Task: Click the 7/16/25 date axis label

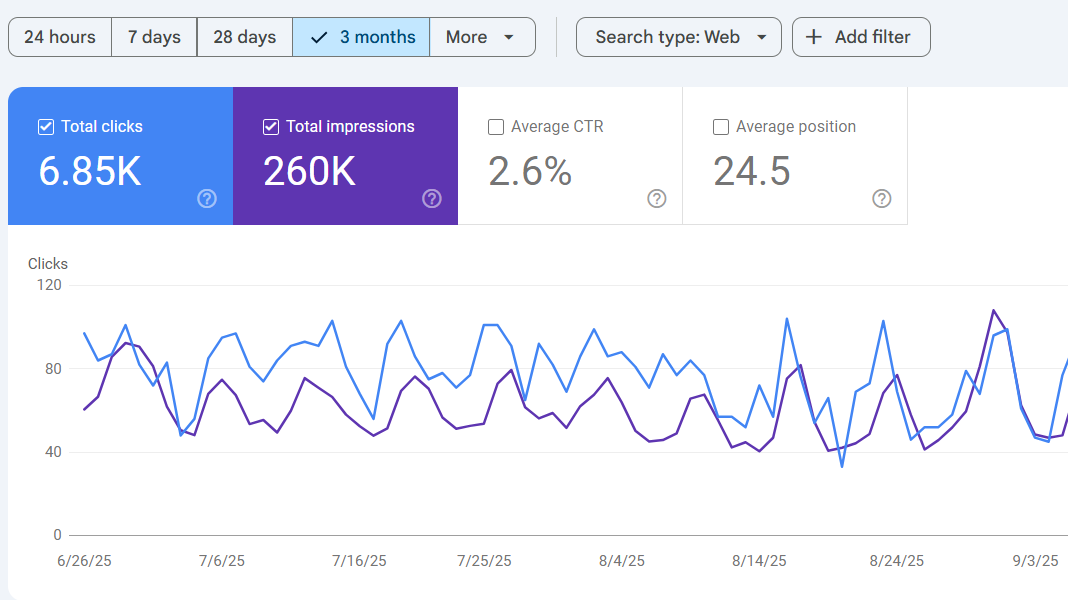Action: coord(360,561)
